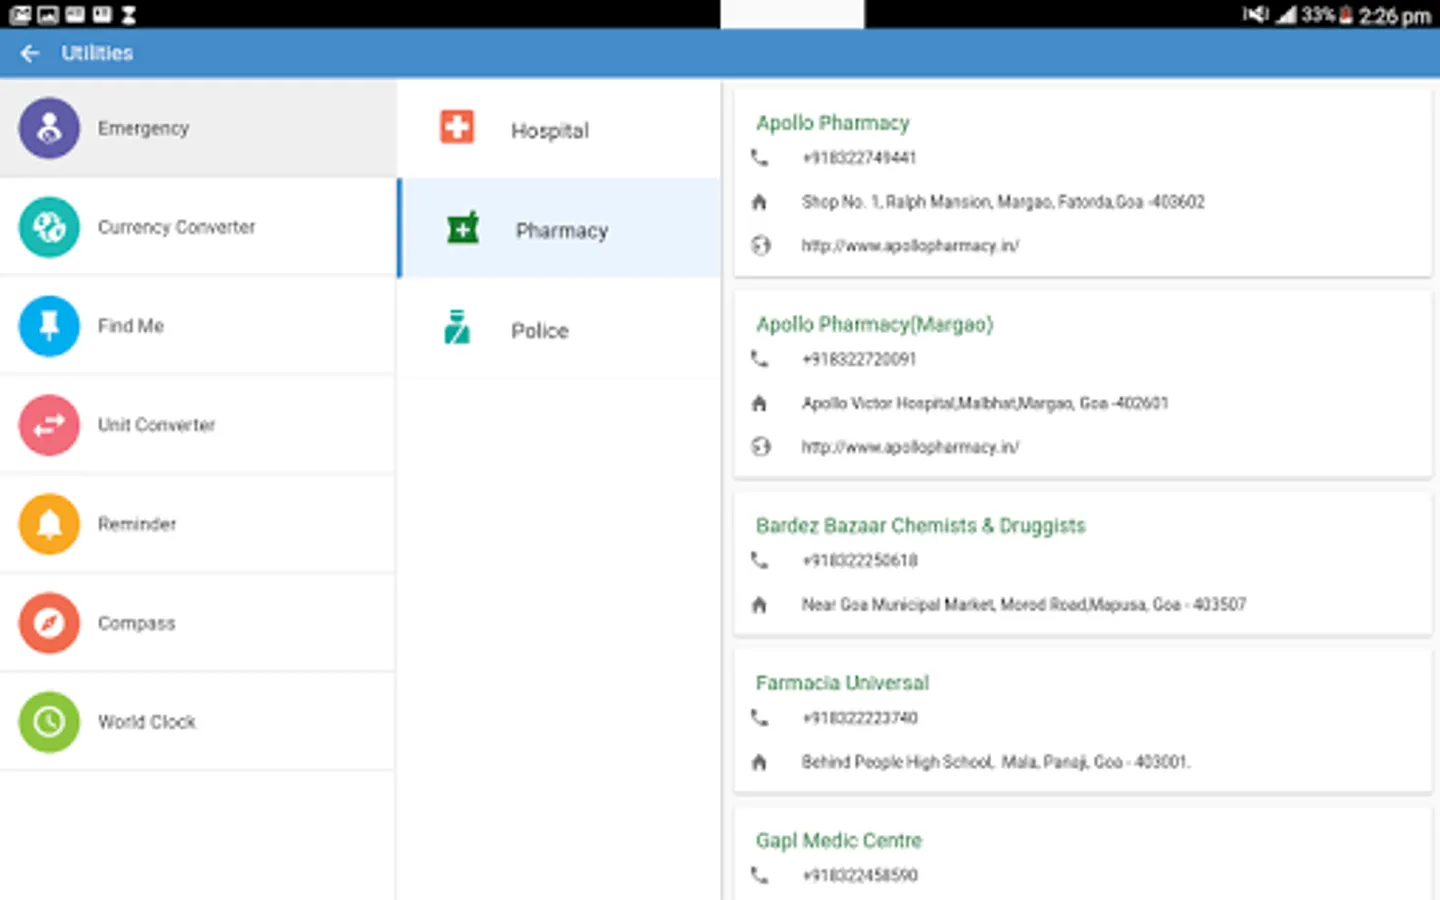Select the Hospital red cross icon
This screenshot has height=900, width=1440.
(x=457, y=127)
